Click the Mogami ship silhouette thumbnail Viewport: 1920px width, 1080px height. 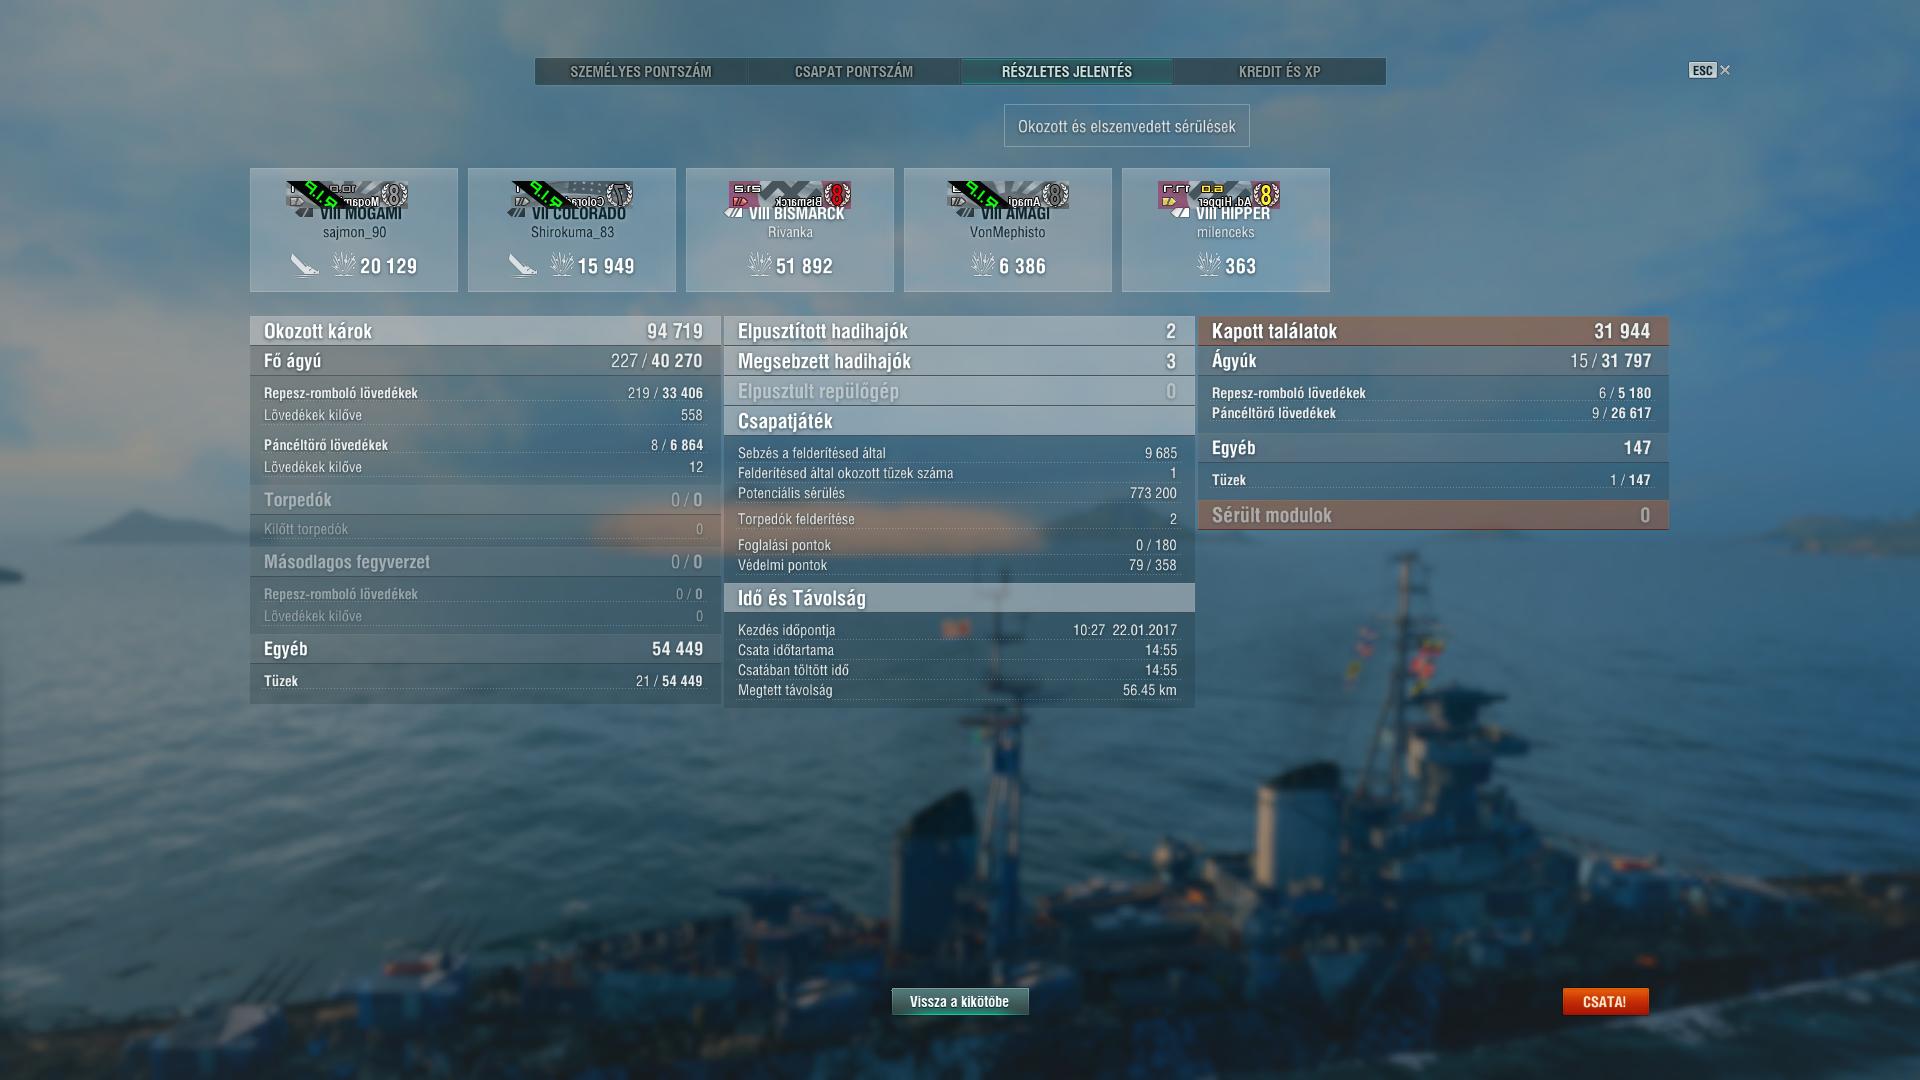[348, 195]
